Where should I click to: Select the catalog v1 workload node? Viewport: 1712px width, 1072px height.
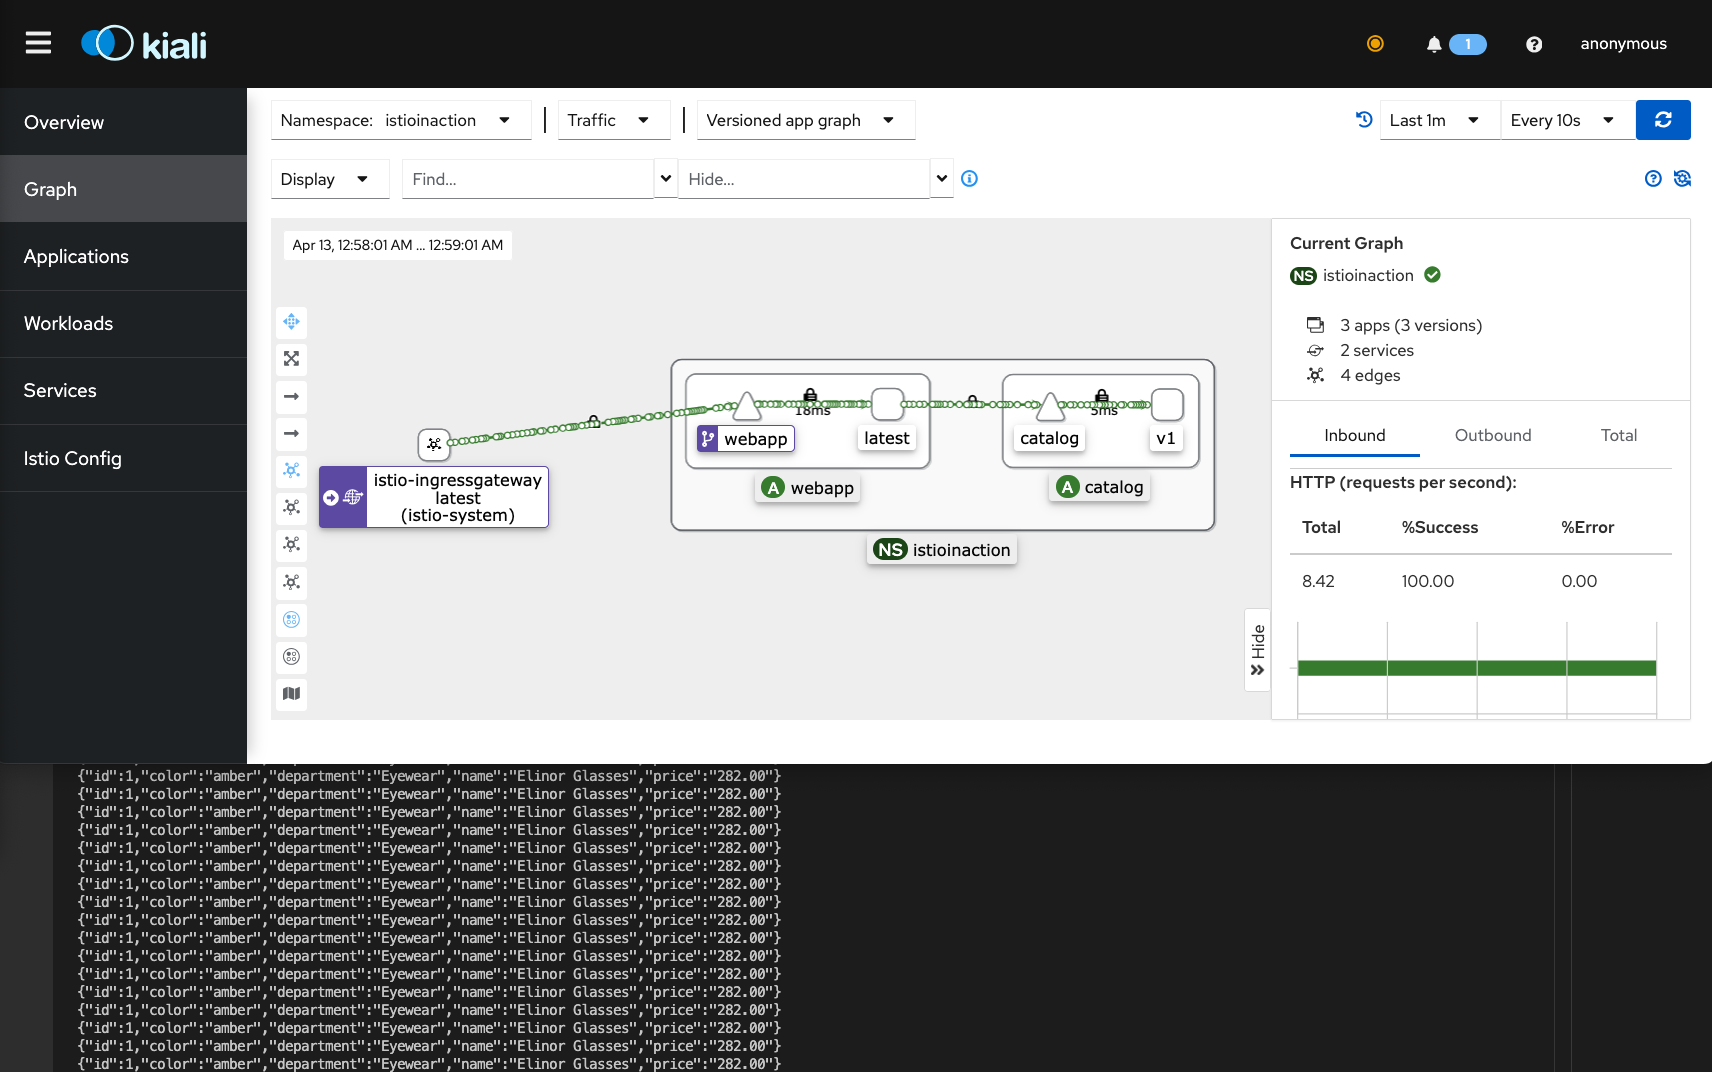pyautogui.click(x=1167, y=405)
